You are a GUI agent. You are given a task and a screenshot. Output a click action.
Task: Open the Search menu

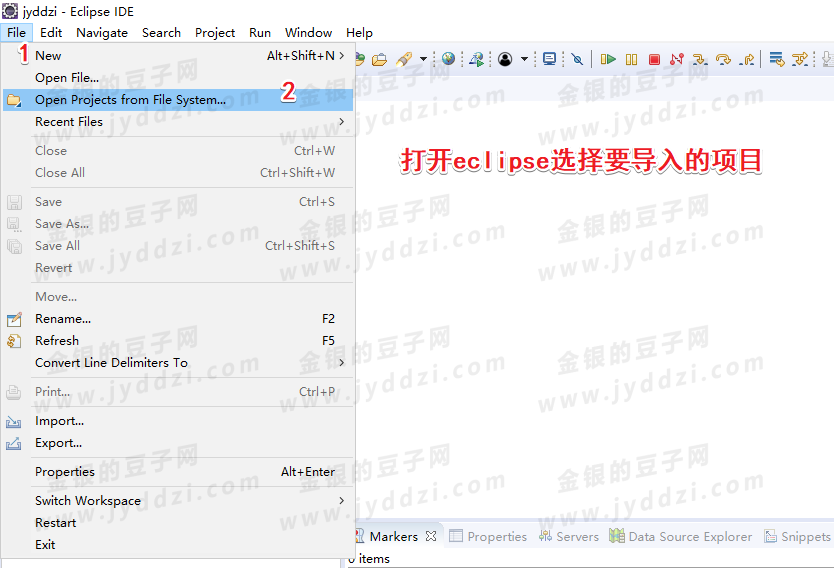tap(161, 32)
